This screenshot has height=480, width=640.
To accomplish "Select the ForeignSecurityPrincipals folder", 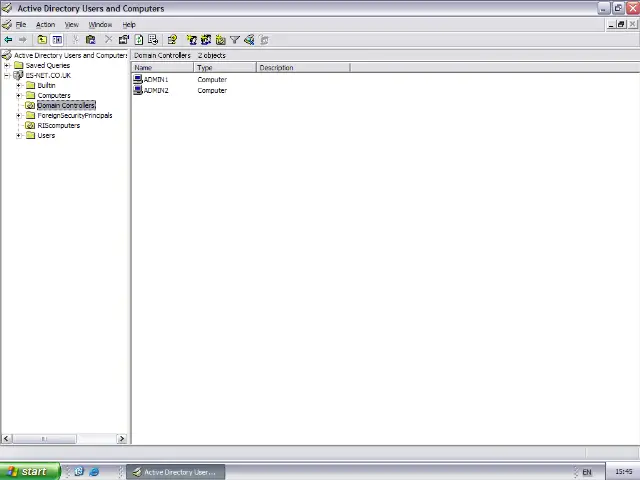I will [75, 116].
